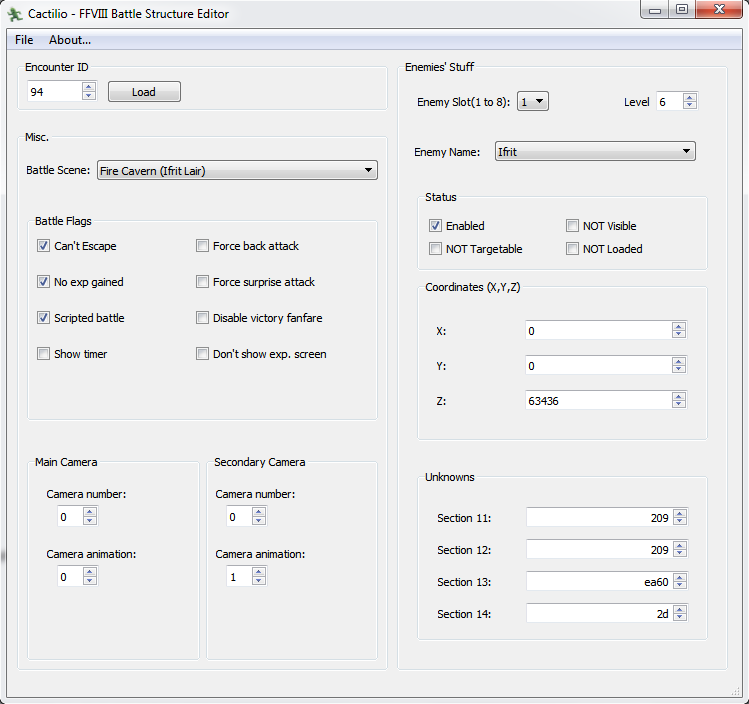Increase Y coordinate with up arrow
This screenshot has width=749, height=704.
[679, 361]
